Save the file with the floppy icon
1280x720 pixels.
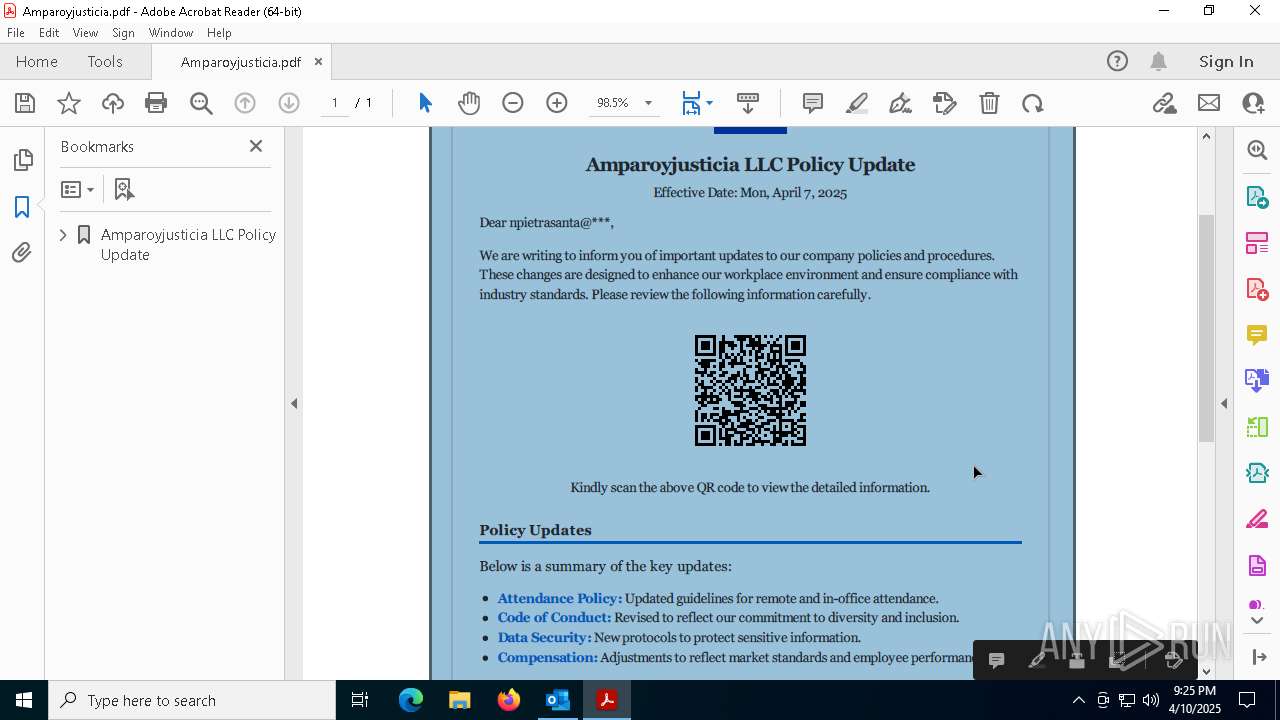tap(25, 103)
